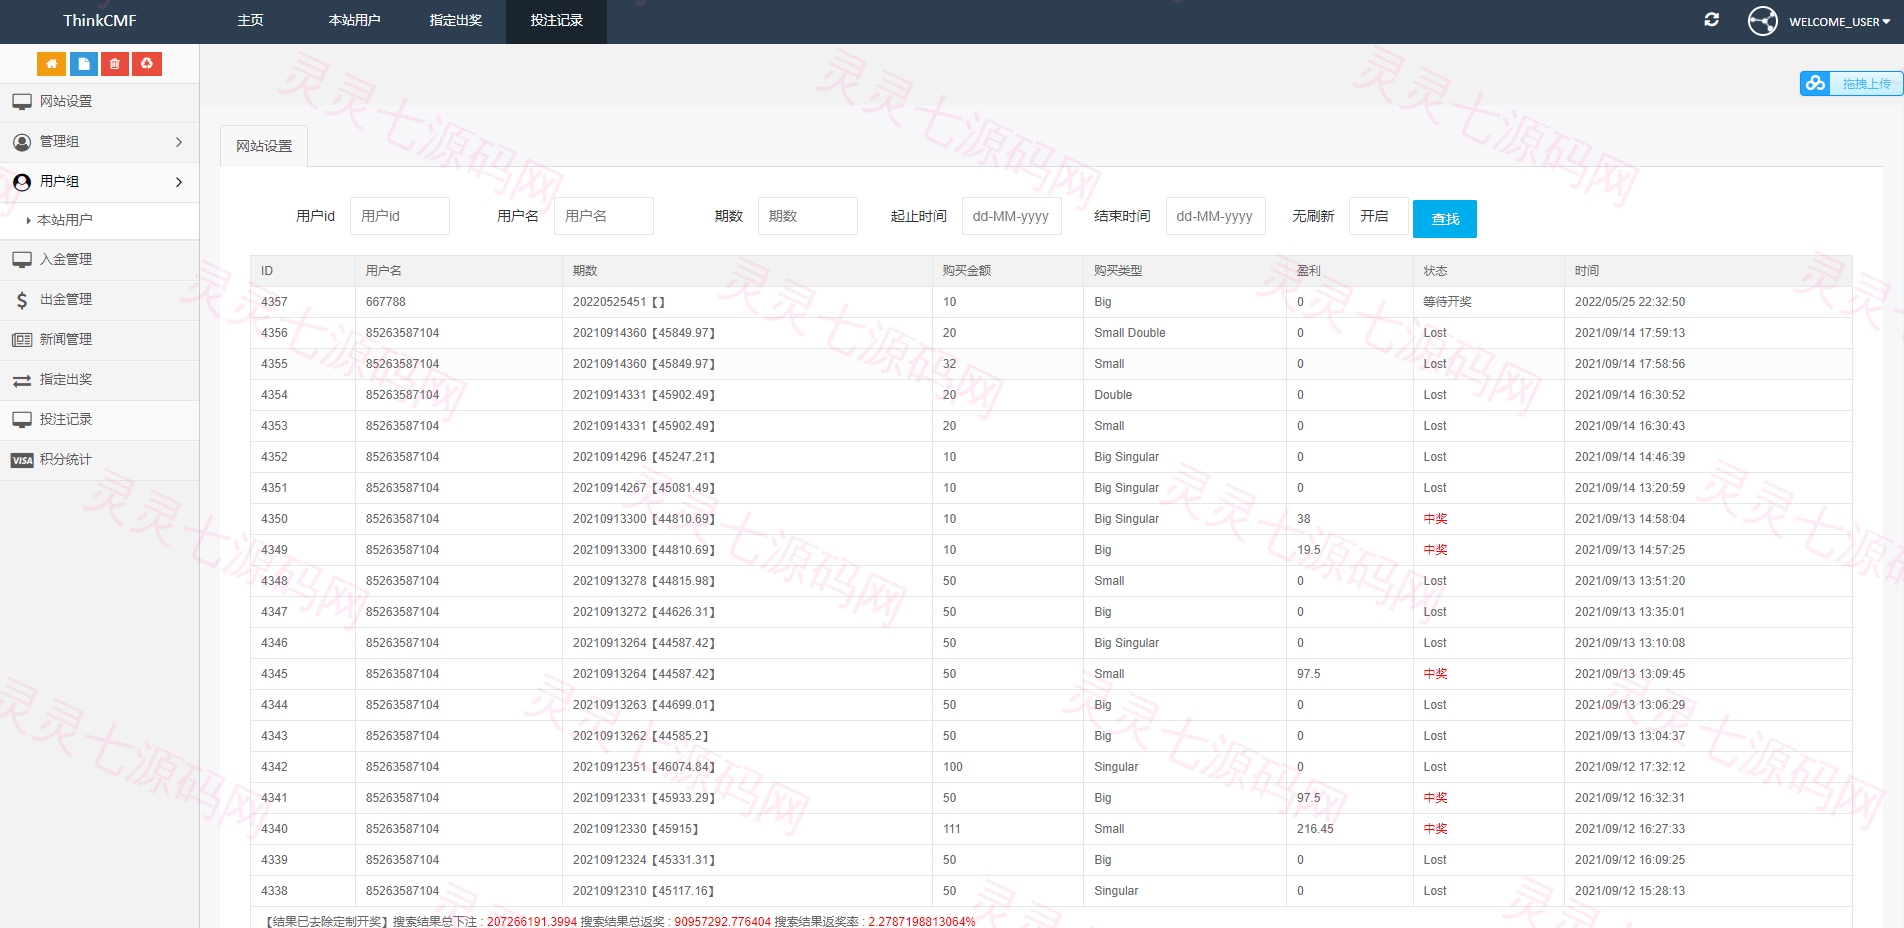The width and height of the screenshot is (1904, 928).
Task: Click the 结束时间 date field
Action: pyautogui.click(x=1215, y=216)
